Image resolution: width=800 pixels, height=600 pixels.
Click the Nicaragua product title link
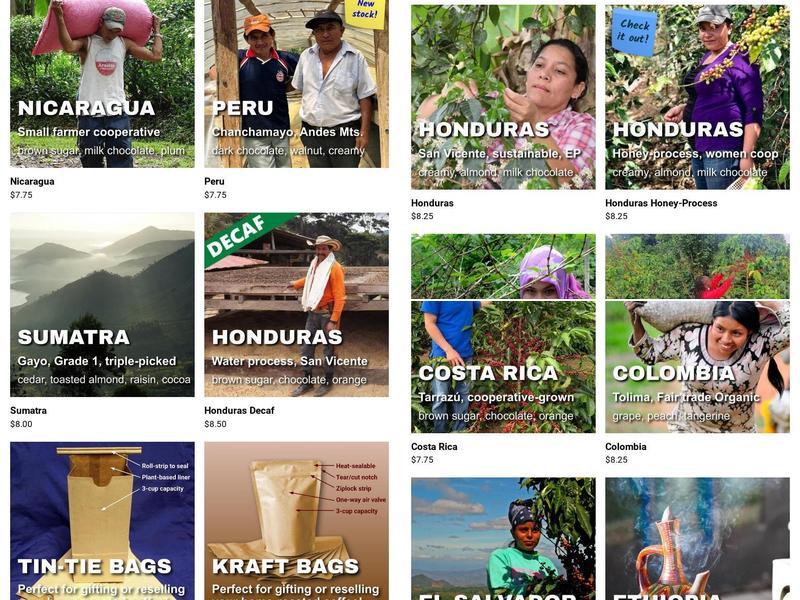(32, 181)
